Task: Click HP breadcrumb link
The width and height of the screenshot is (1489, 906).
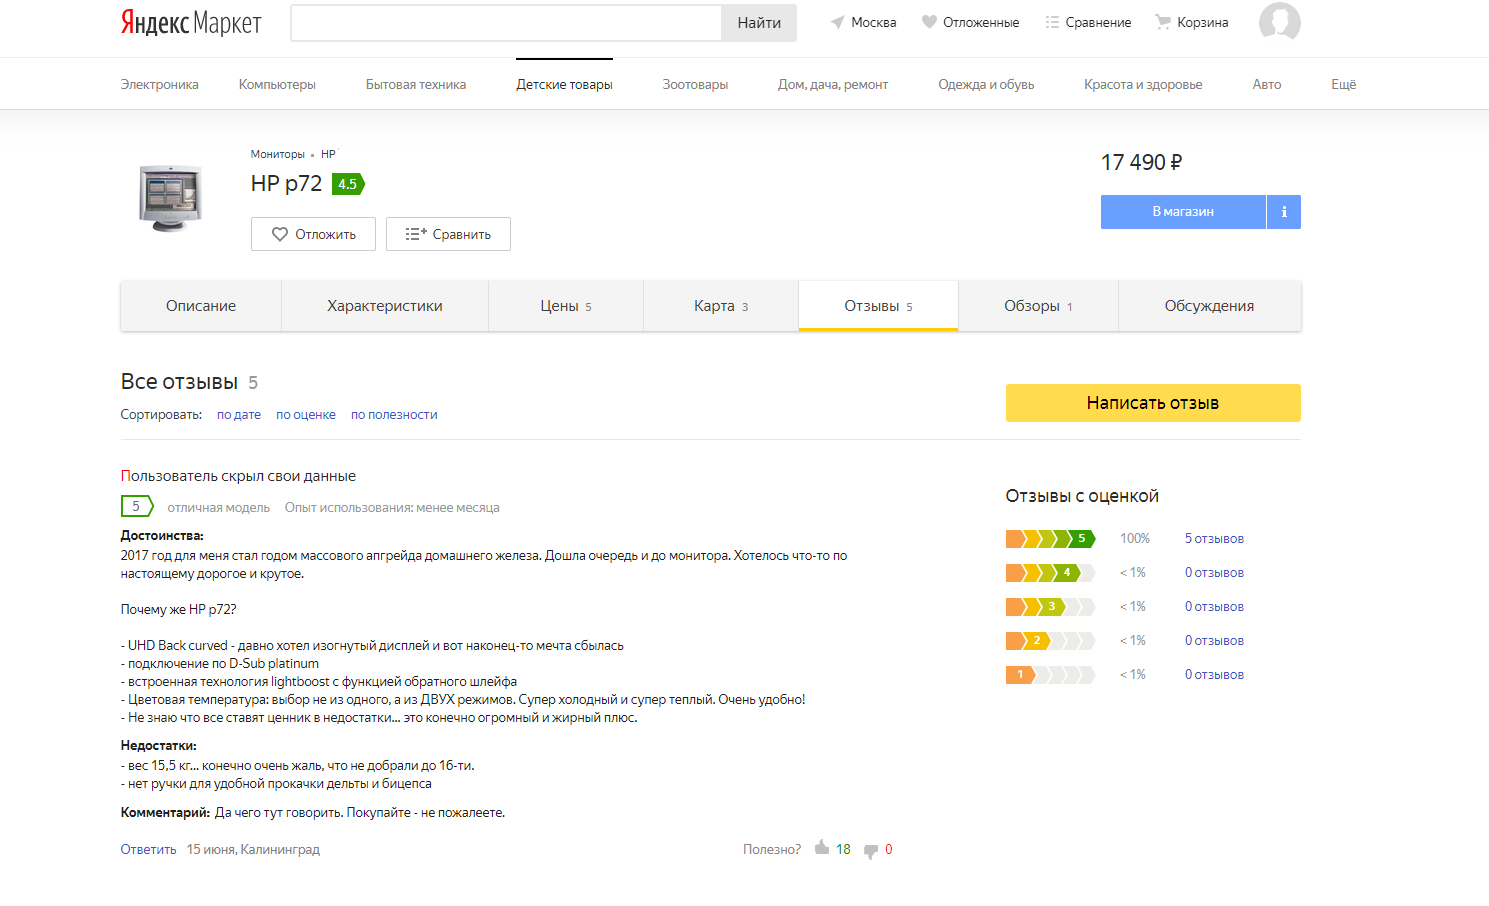Action: coord(328,154)
